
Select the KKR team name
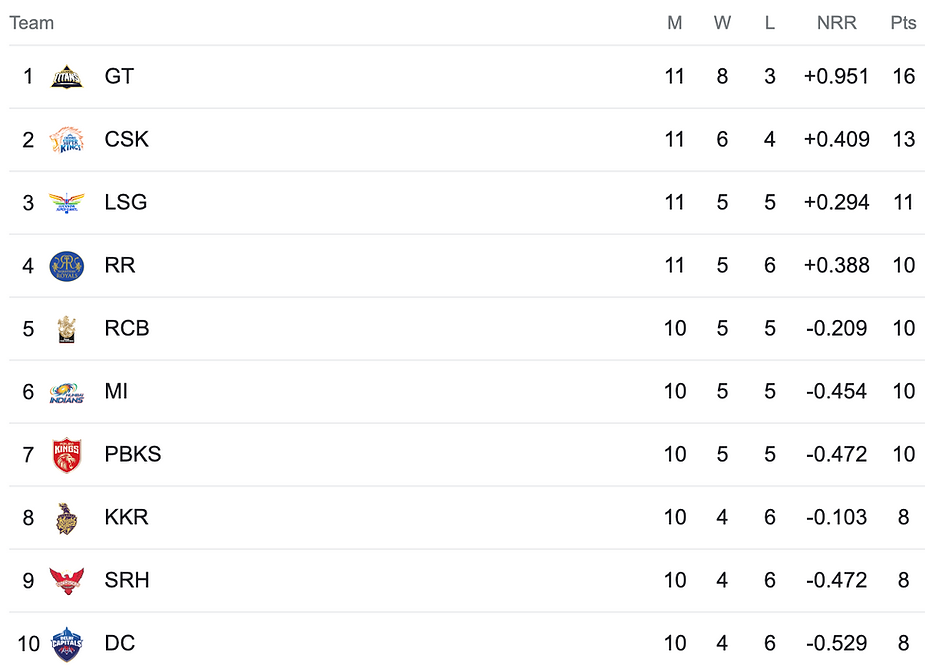pos(126,517)
